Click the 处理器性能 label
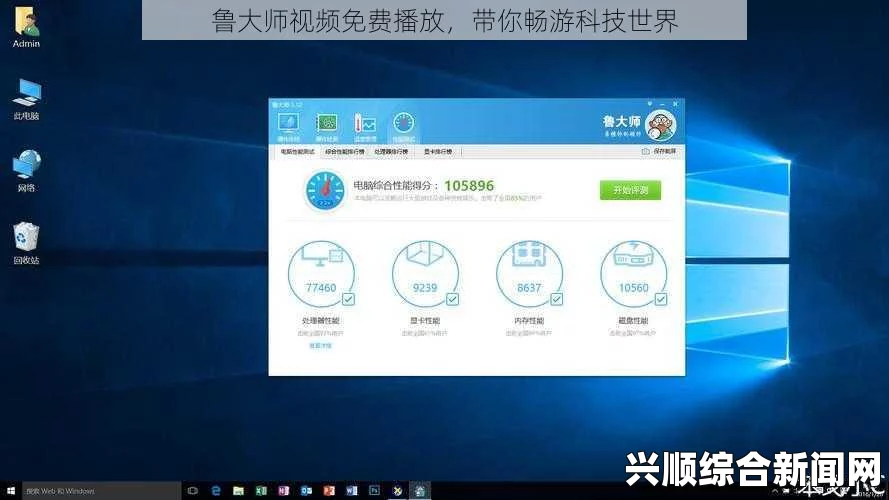 (320, 321)
